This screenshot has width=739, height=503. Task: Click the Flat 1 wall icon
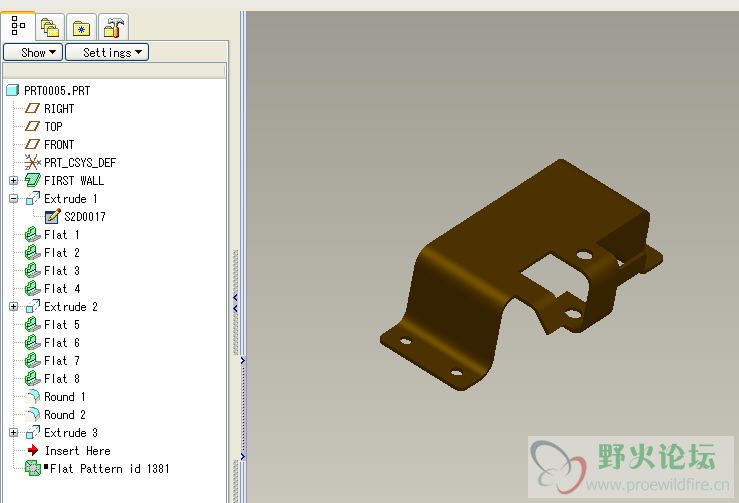(x=33, y=234)
